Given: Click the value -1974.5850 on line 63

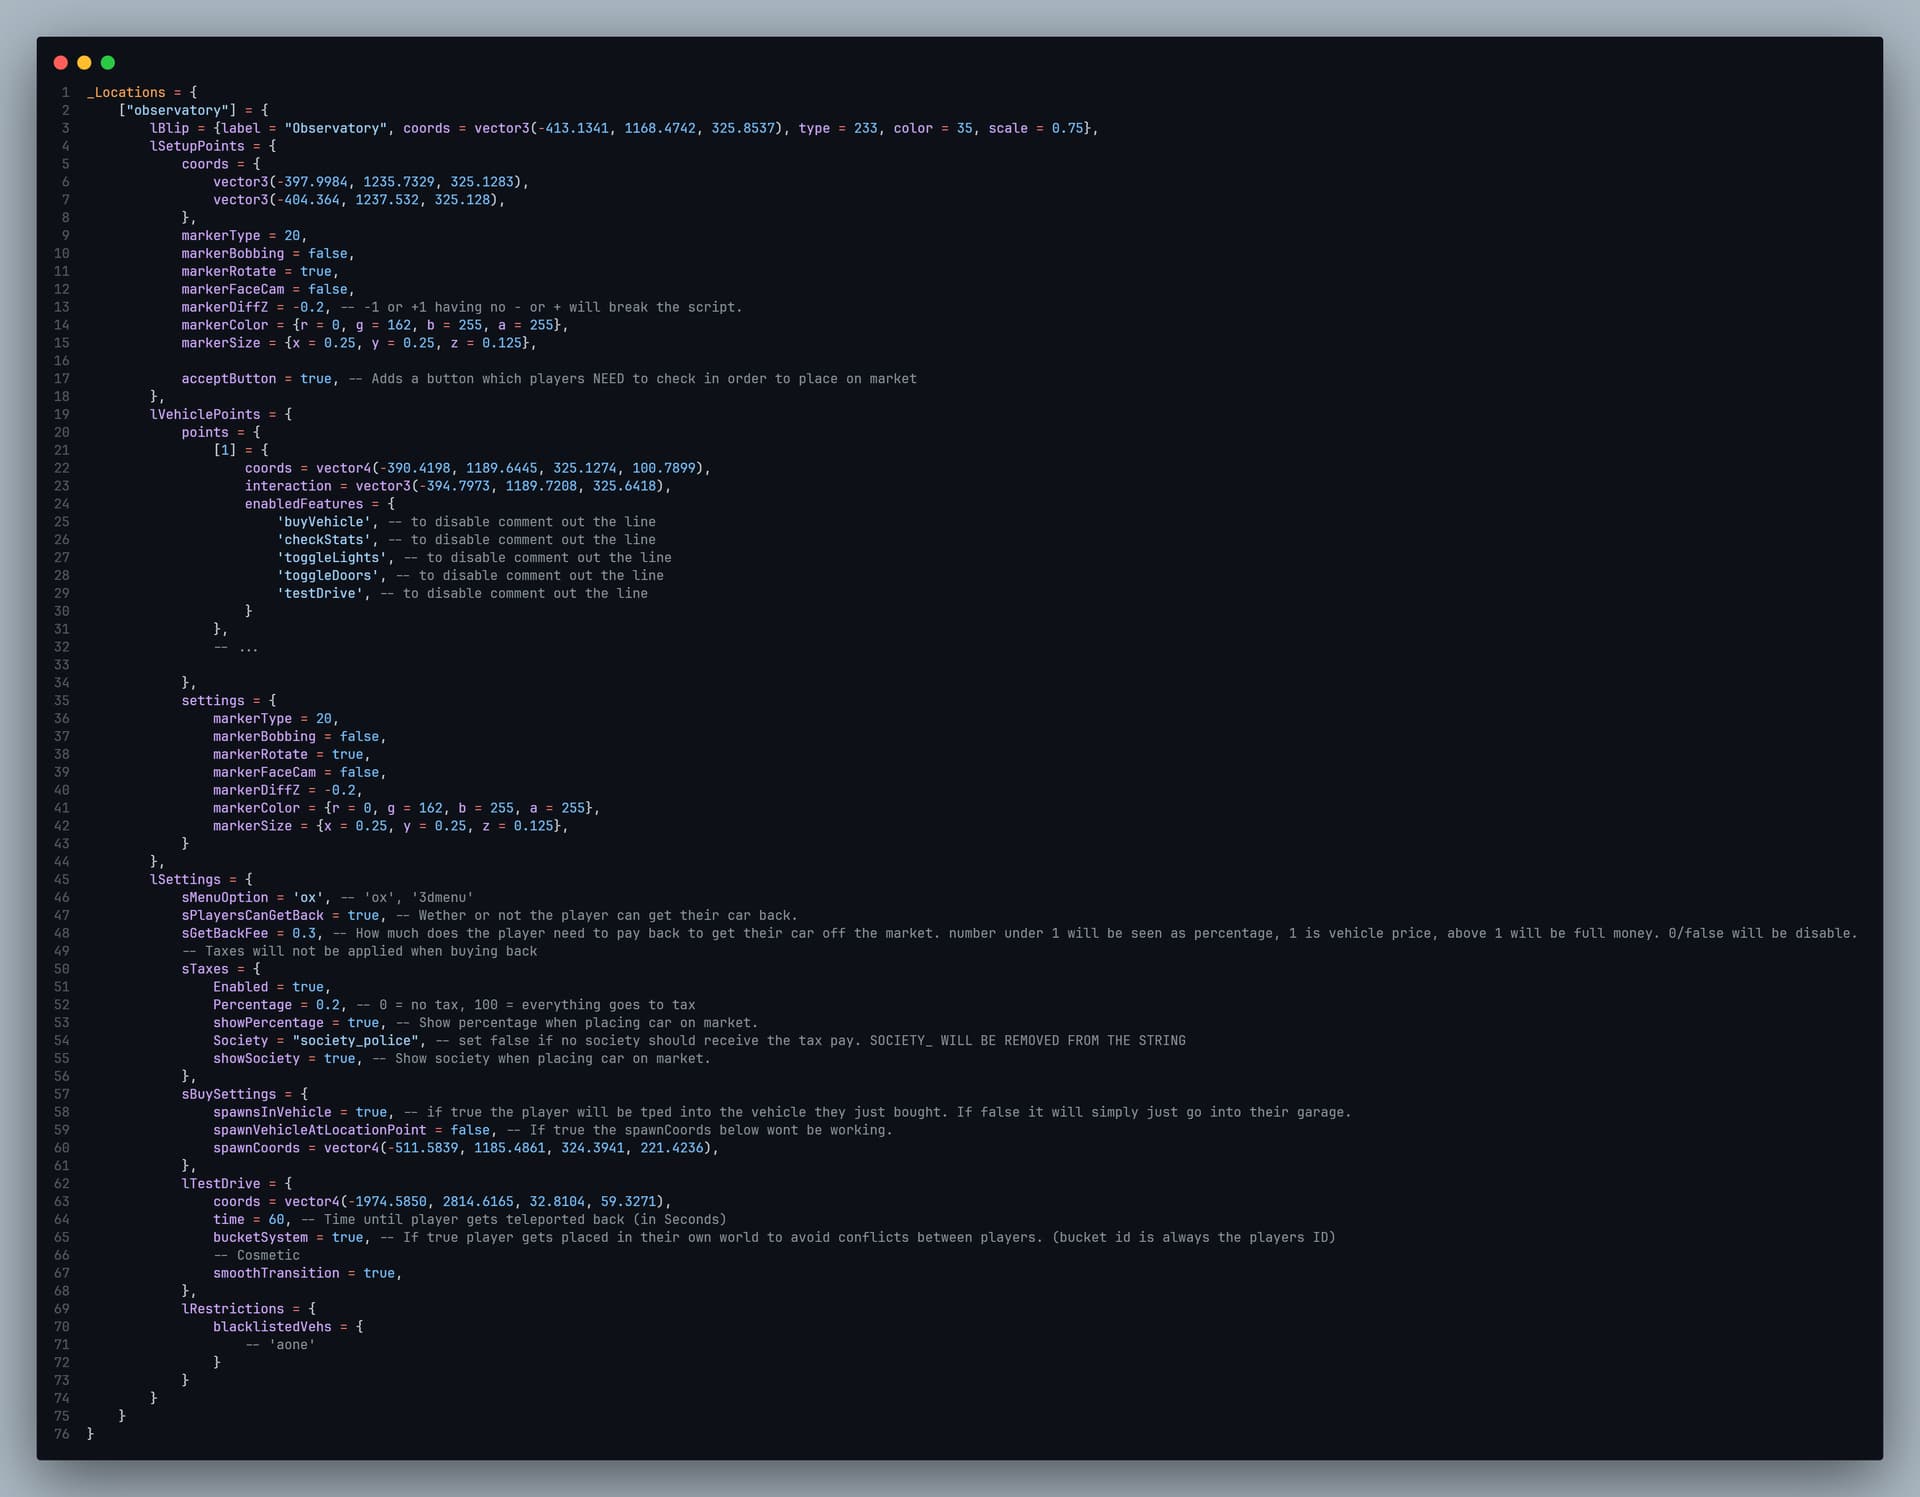Looking at the screenshot, I should [387, 1202].
